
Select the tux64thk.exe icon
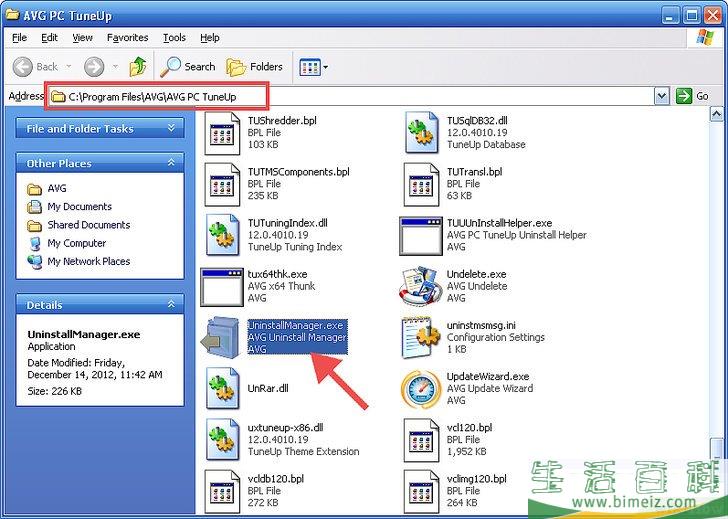coord(222,287)
